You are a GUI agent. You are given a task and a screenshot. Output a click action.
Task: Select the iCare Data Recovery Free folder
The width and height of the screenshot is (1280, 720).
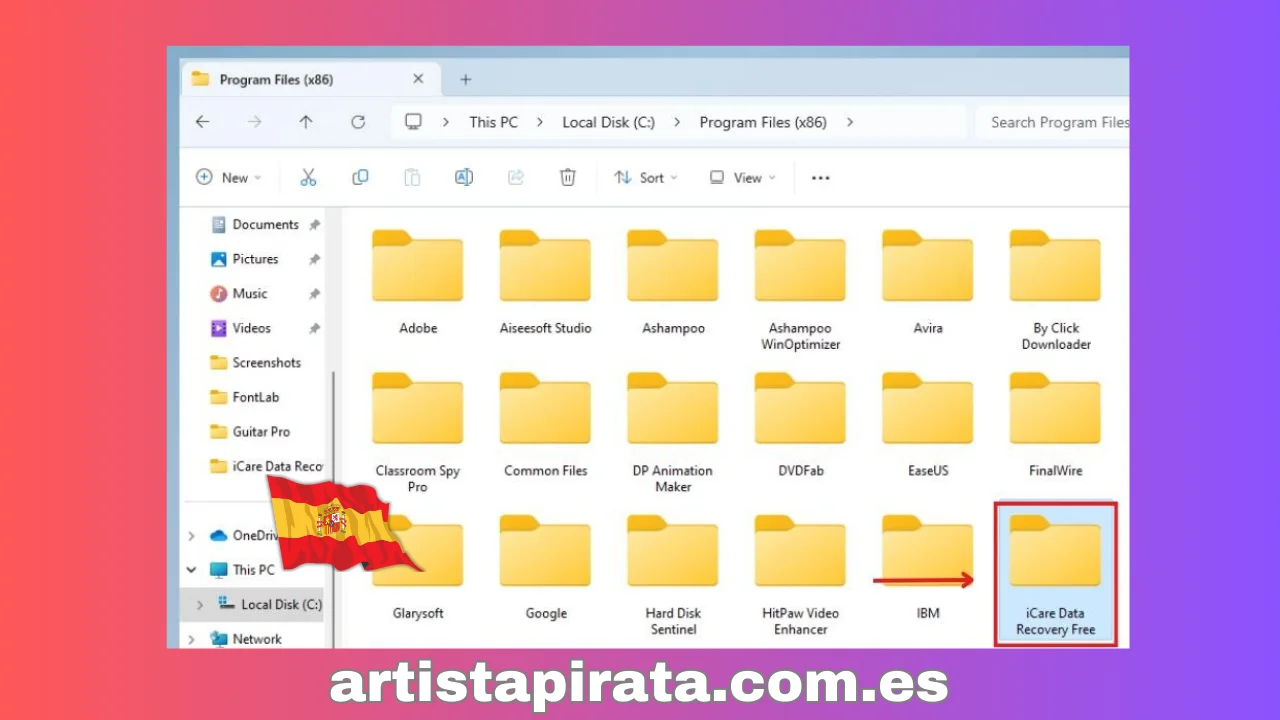tap(1056, 575)
